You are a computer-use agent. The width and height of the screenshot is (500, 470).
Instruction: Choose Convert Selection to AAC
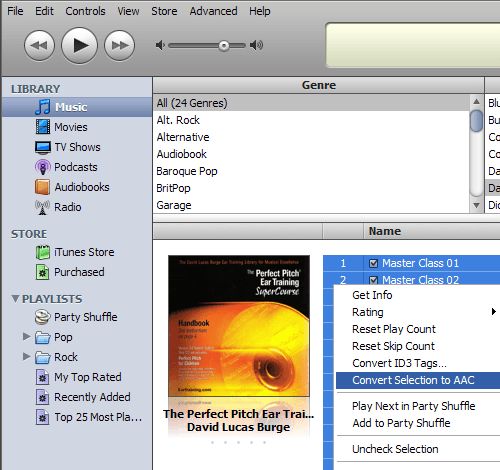pyautogui.click(x=418, y=380)
